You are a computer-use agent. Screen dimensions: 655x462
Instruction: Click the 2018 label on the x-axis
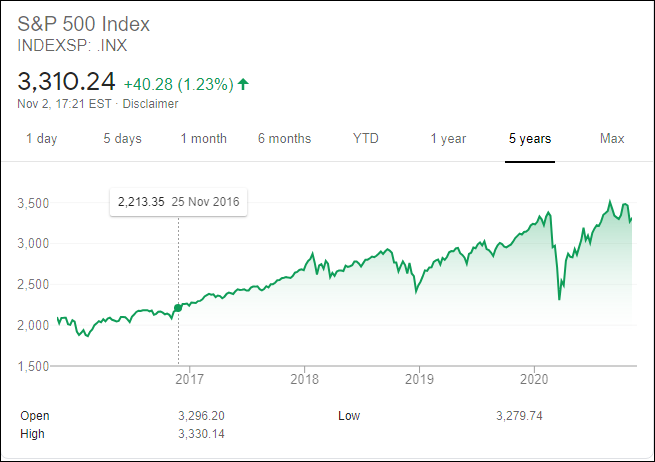(304, 379)
